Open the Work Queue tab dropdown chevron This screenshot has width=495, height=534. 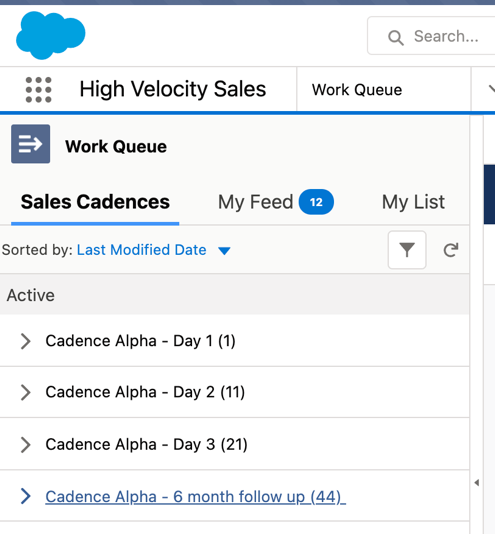(x=491, y=89)
